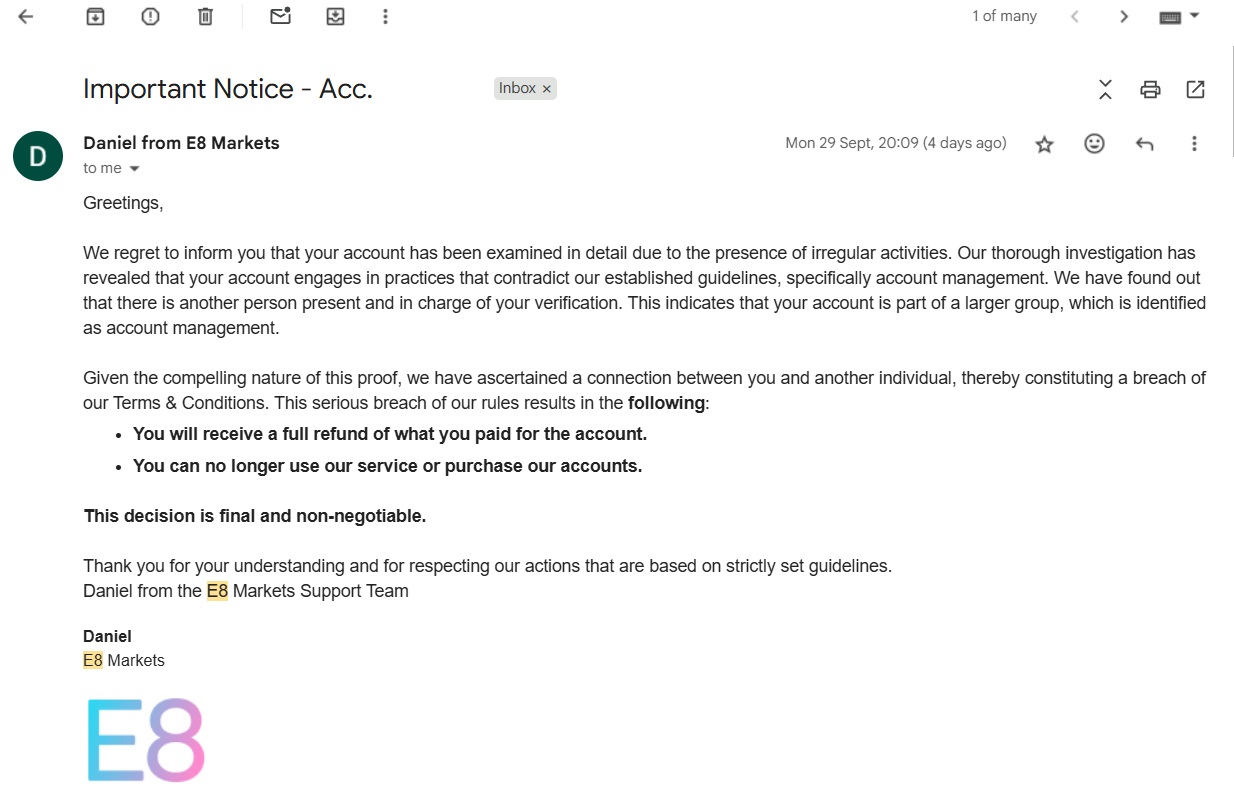Image resolution: width=1234 pixels, height=791 pixels.
Task: Open the toolbar's More options menu
Action: (x=386, y=17)
